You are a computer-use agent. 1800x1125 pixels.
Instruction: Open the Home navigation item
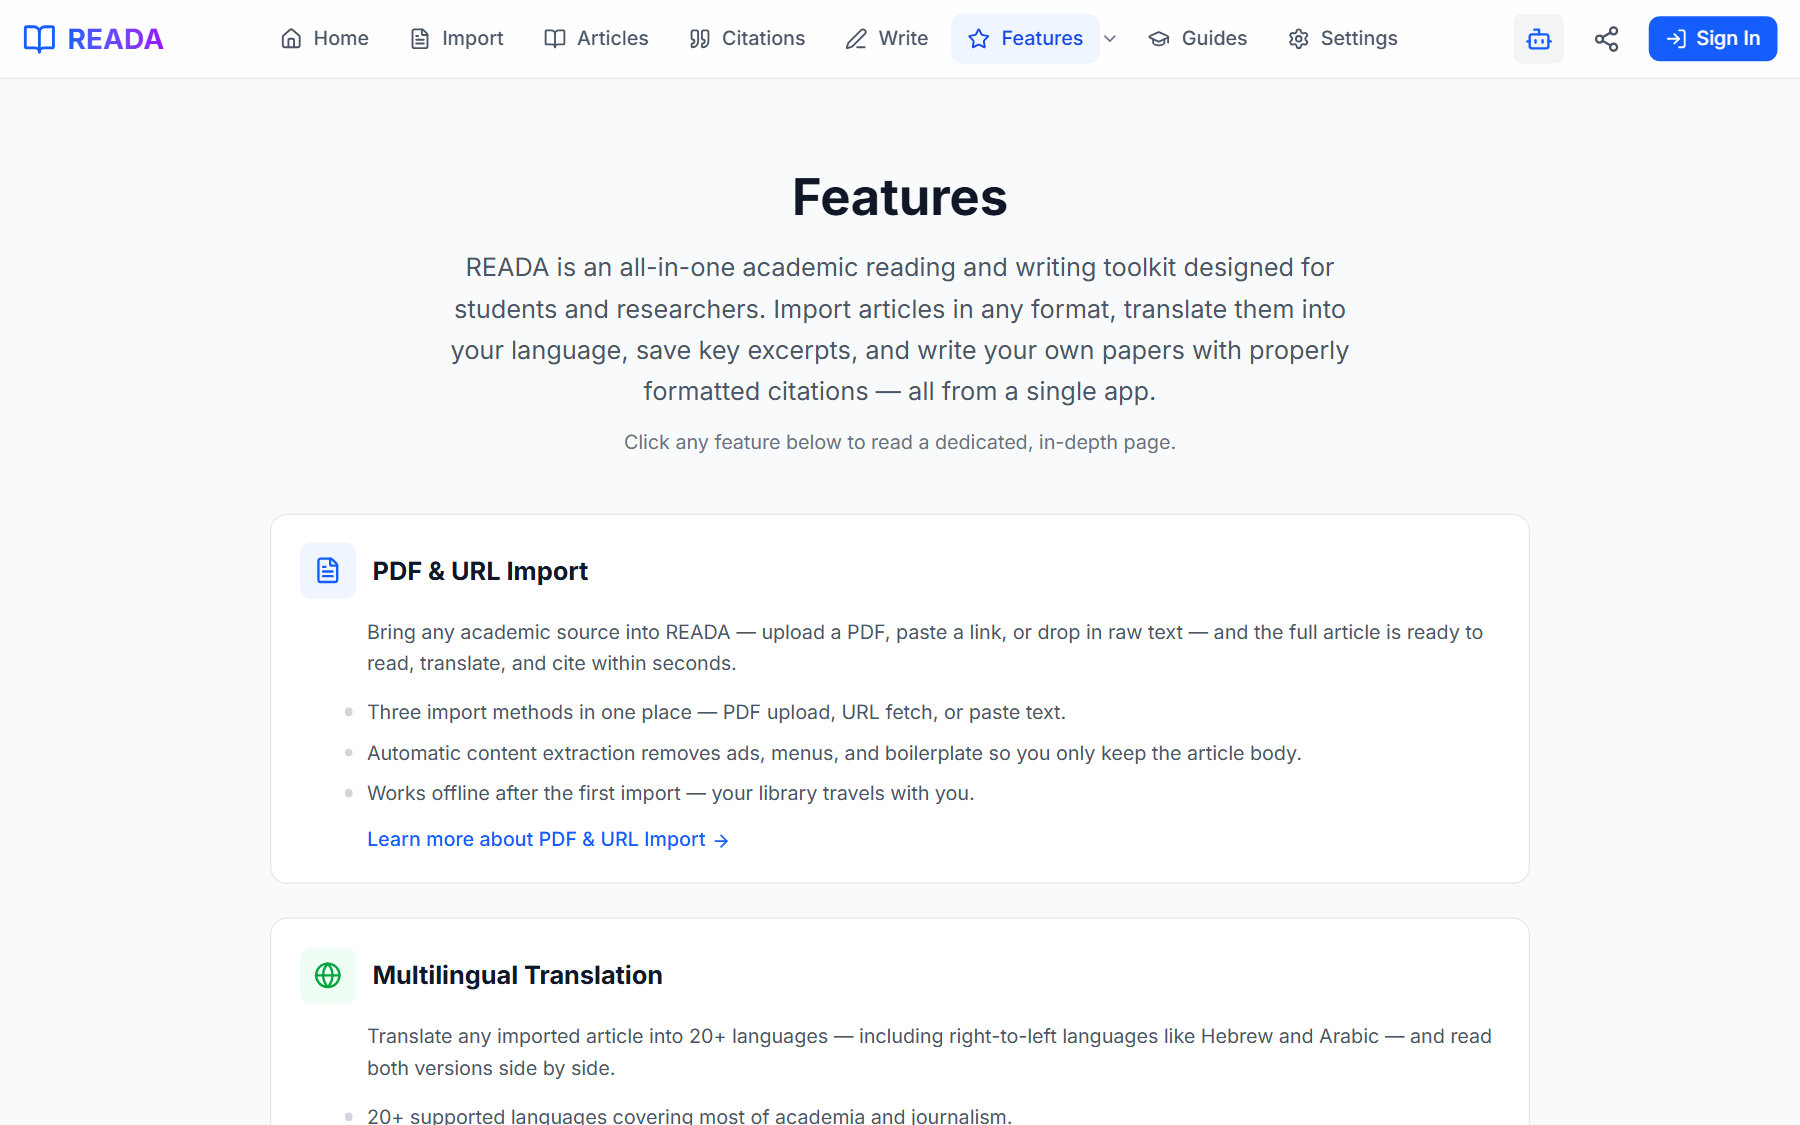(325, 38)
